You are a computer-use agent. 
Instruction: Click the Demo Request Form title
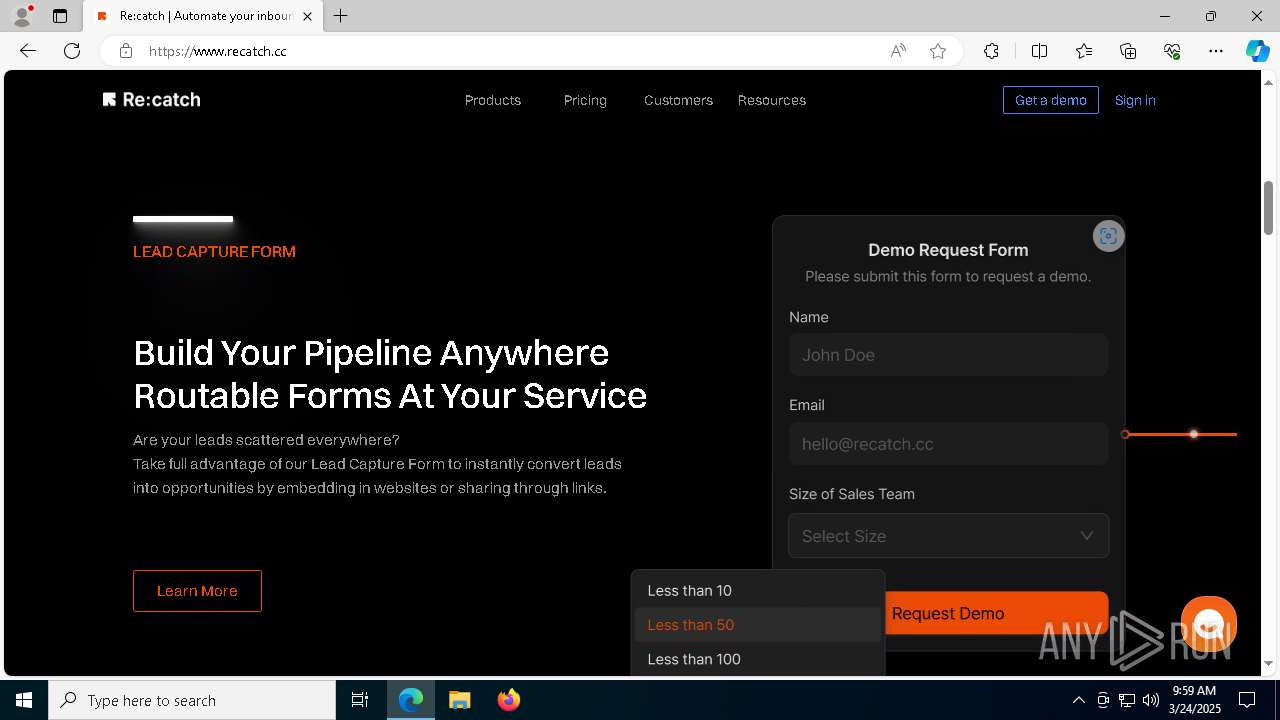click(x=948, y=250)
